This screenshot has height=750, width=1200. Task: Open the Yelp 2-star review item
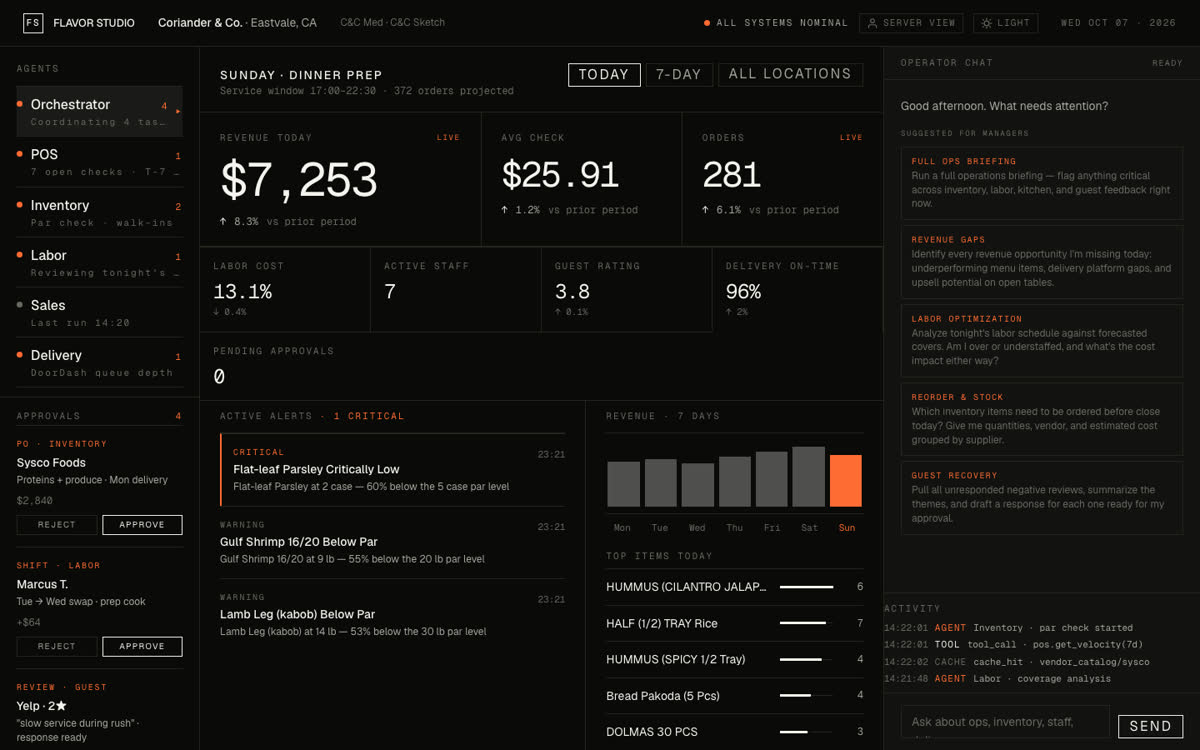pos(99,712)
